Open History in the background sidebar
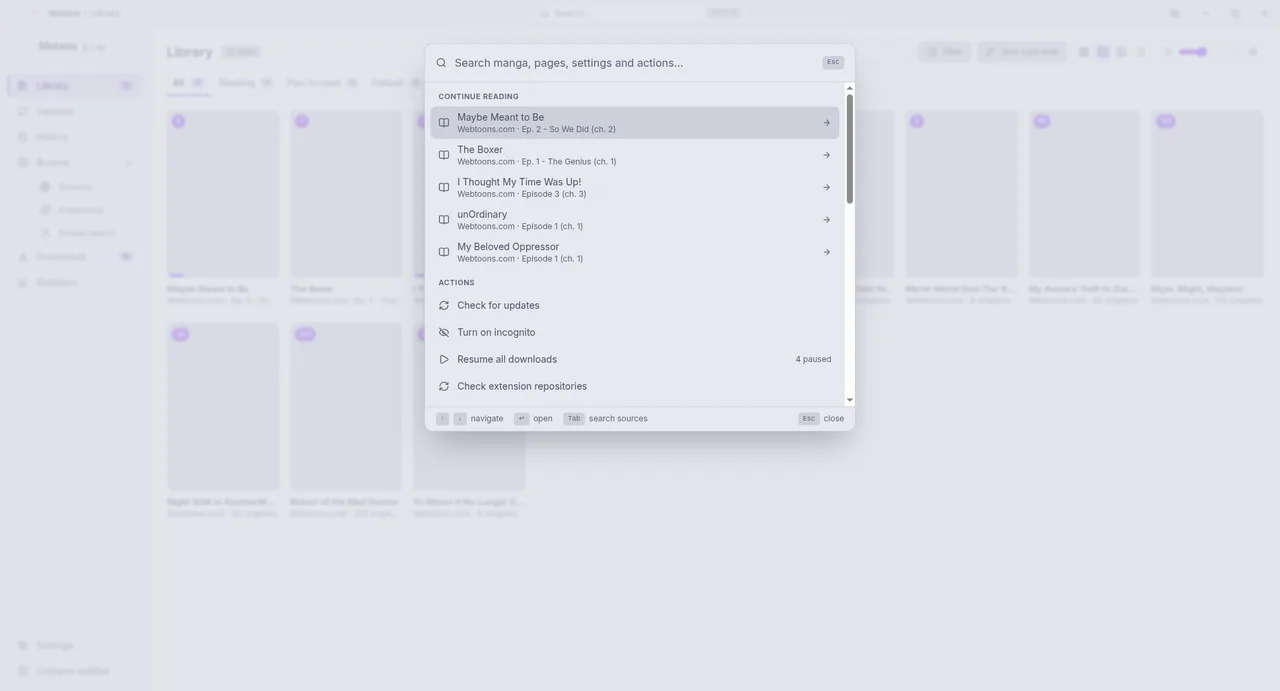 point(74,137)
